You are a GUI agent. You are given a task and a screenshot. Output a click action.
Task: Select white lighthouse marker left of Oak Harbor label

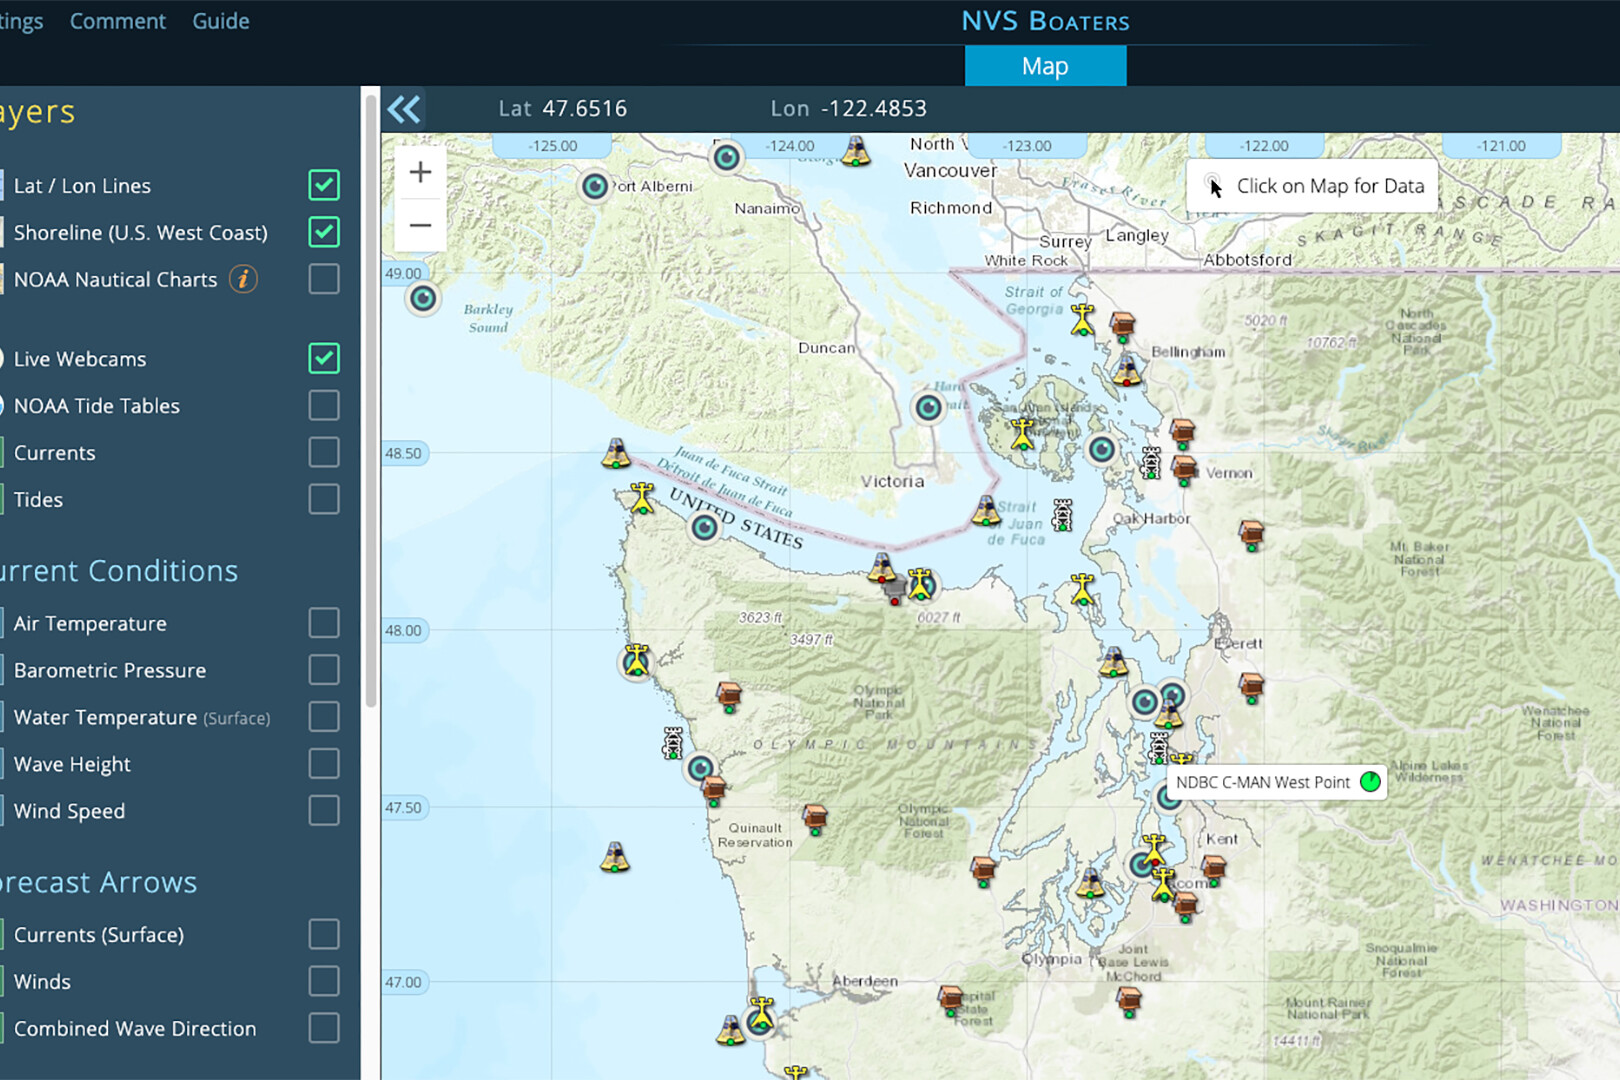tap(1062, 515)
